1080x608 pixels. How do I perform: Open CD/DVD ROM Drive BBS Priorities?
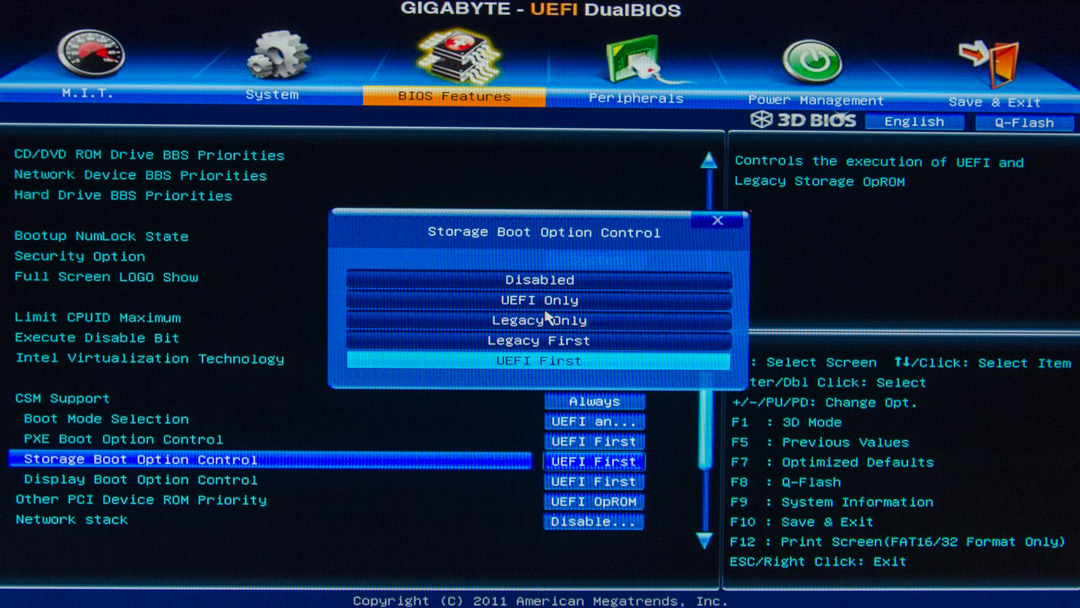[x=149, y=155]
